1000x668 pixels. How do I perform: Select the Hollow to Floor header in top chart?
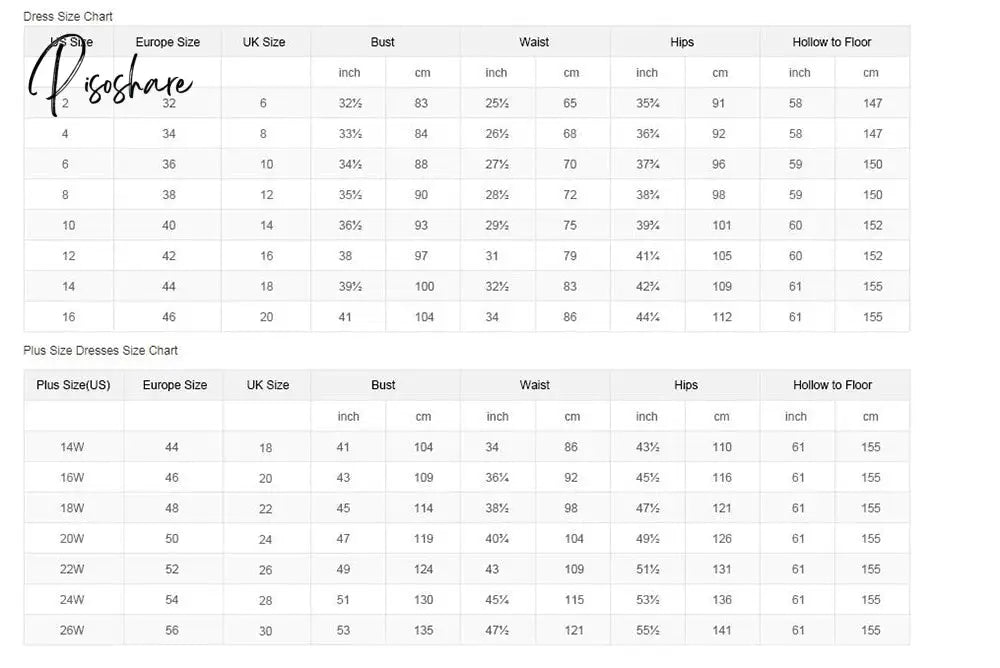pyautogui.click(x=832, y=42)
